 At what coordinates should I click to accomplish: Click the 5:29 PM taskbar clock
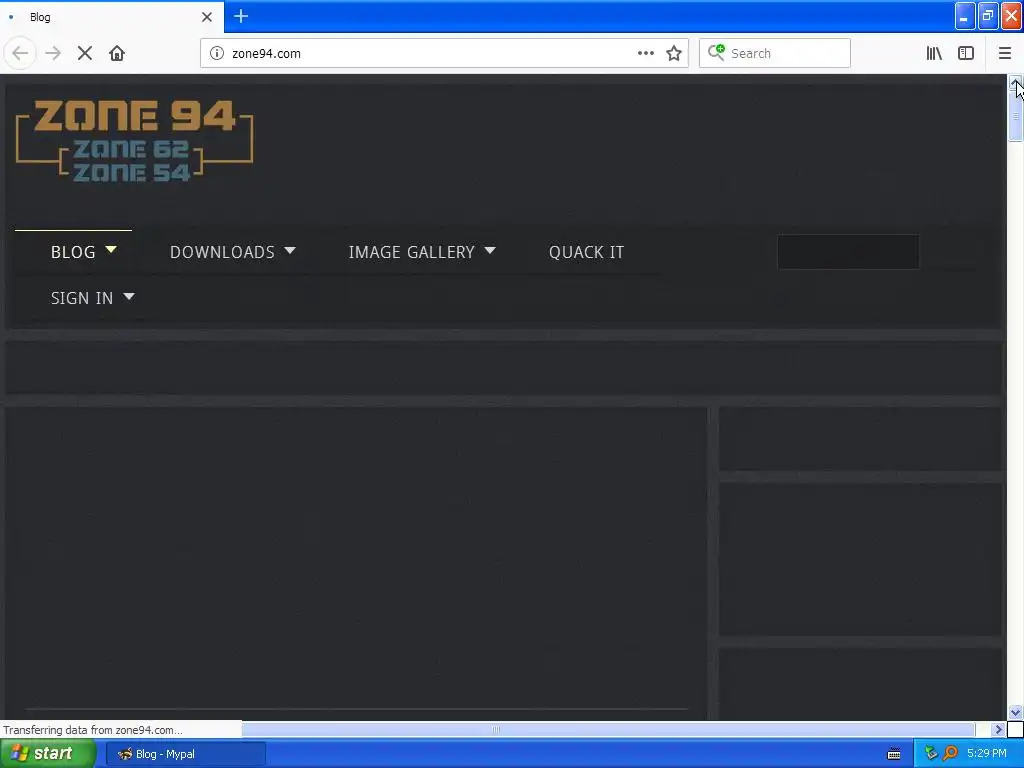987,753
